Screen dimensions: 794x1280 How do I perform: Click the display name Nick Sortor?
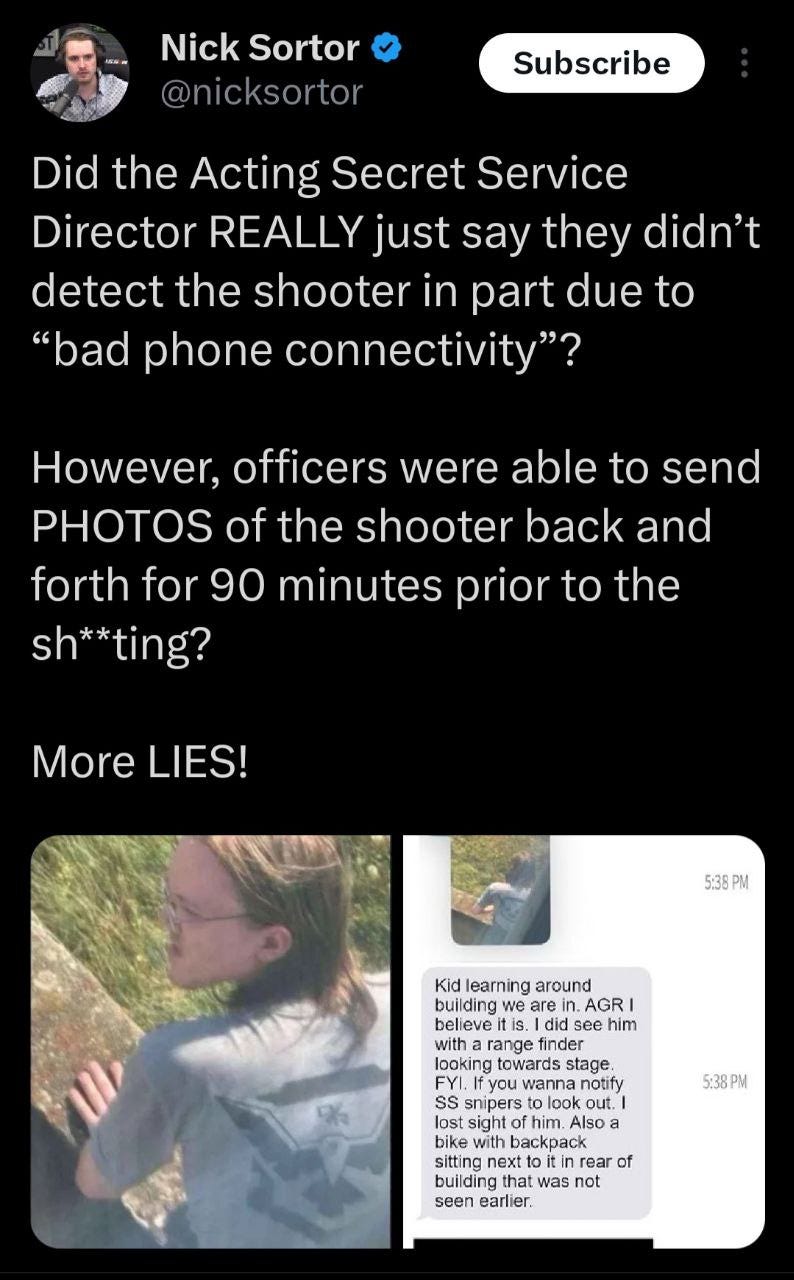pyautogui.click(x=260, y=47)
